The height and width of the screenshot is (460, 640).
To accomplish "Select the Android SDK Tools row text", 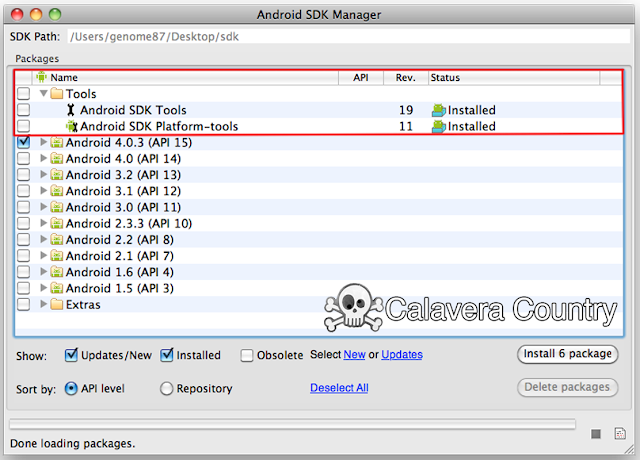I will tap(133, 110).
